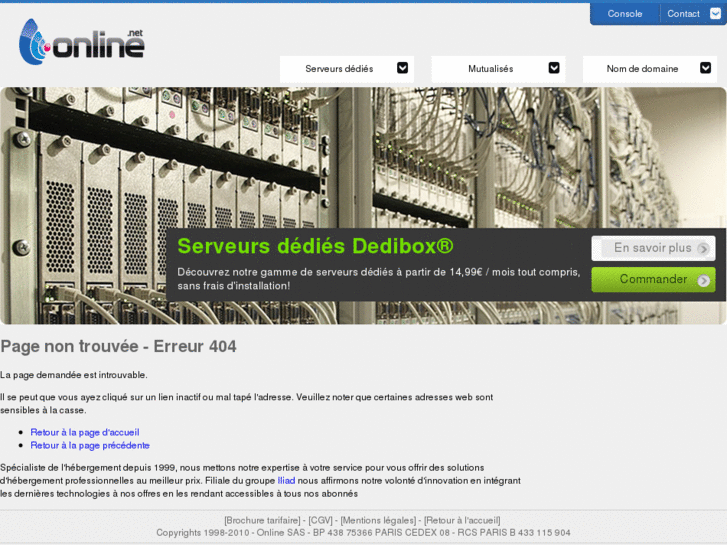
Task: Click the Serveurs dédiés Dedibox heading
Action: (315, 246)
